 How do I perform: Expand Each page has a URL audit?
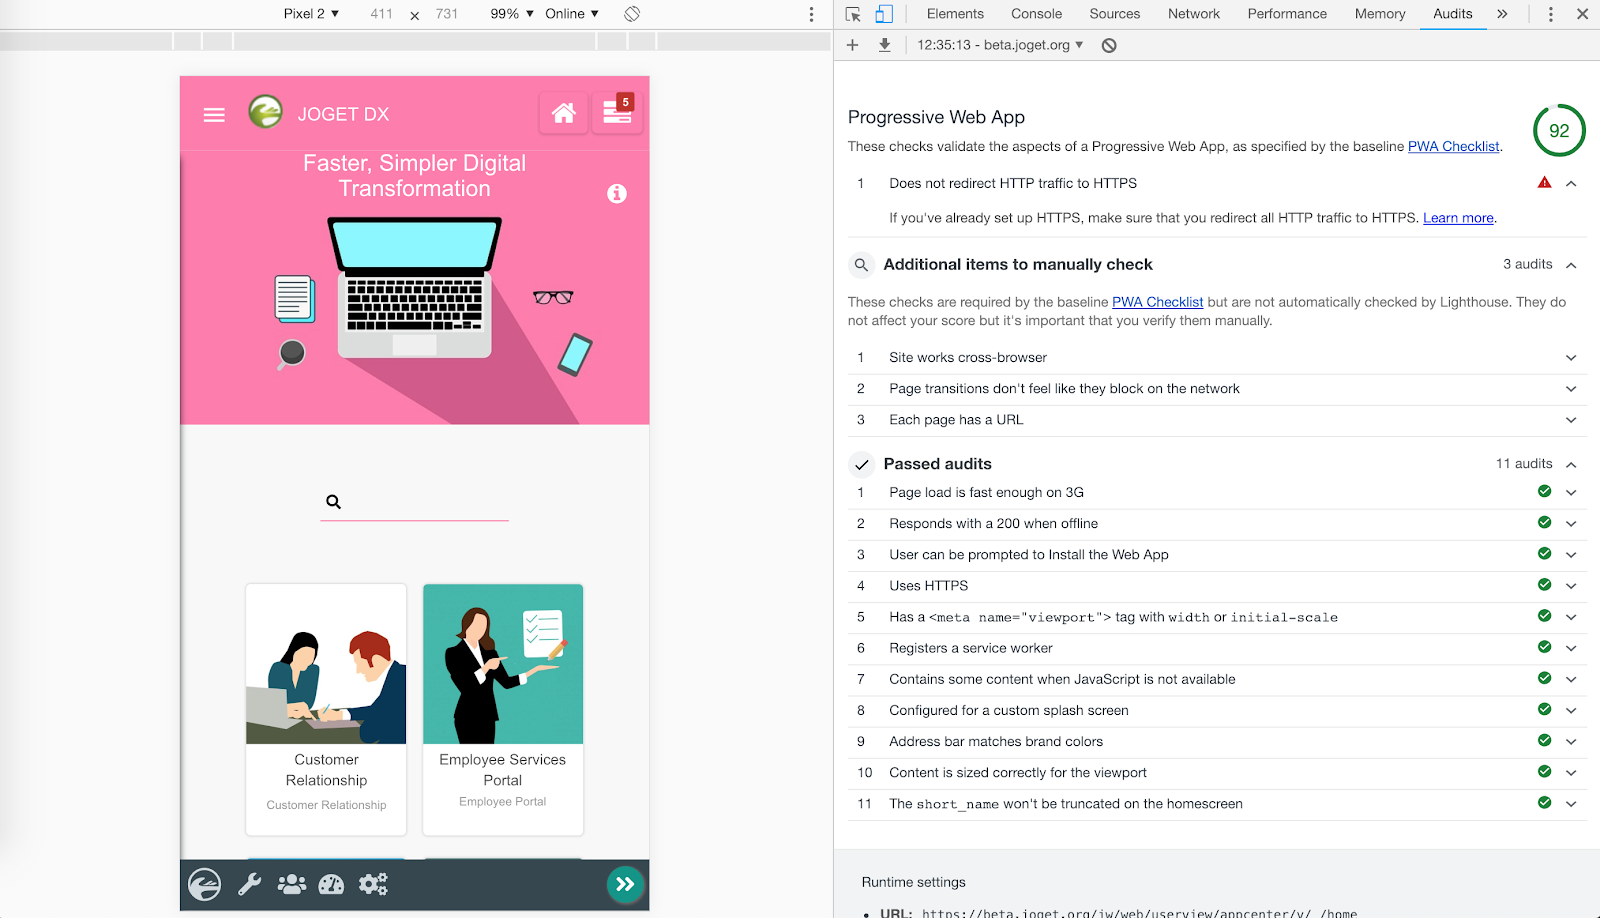[1571, 420]
